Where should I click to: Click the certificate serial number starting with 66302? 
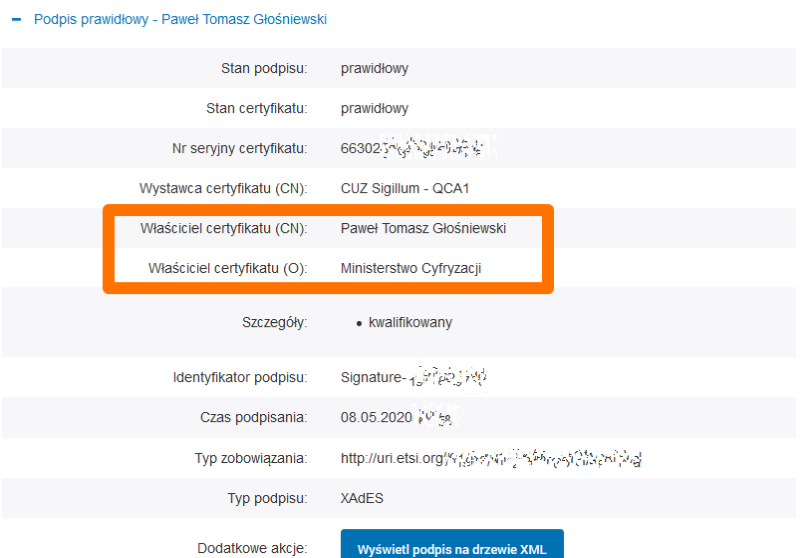[x=412, y=148]
